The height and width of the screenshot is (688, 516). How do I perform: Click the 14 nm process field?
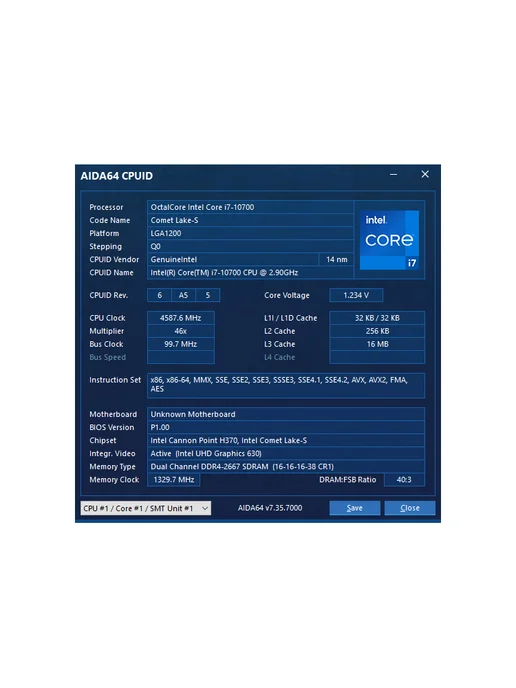point(337,259)
